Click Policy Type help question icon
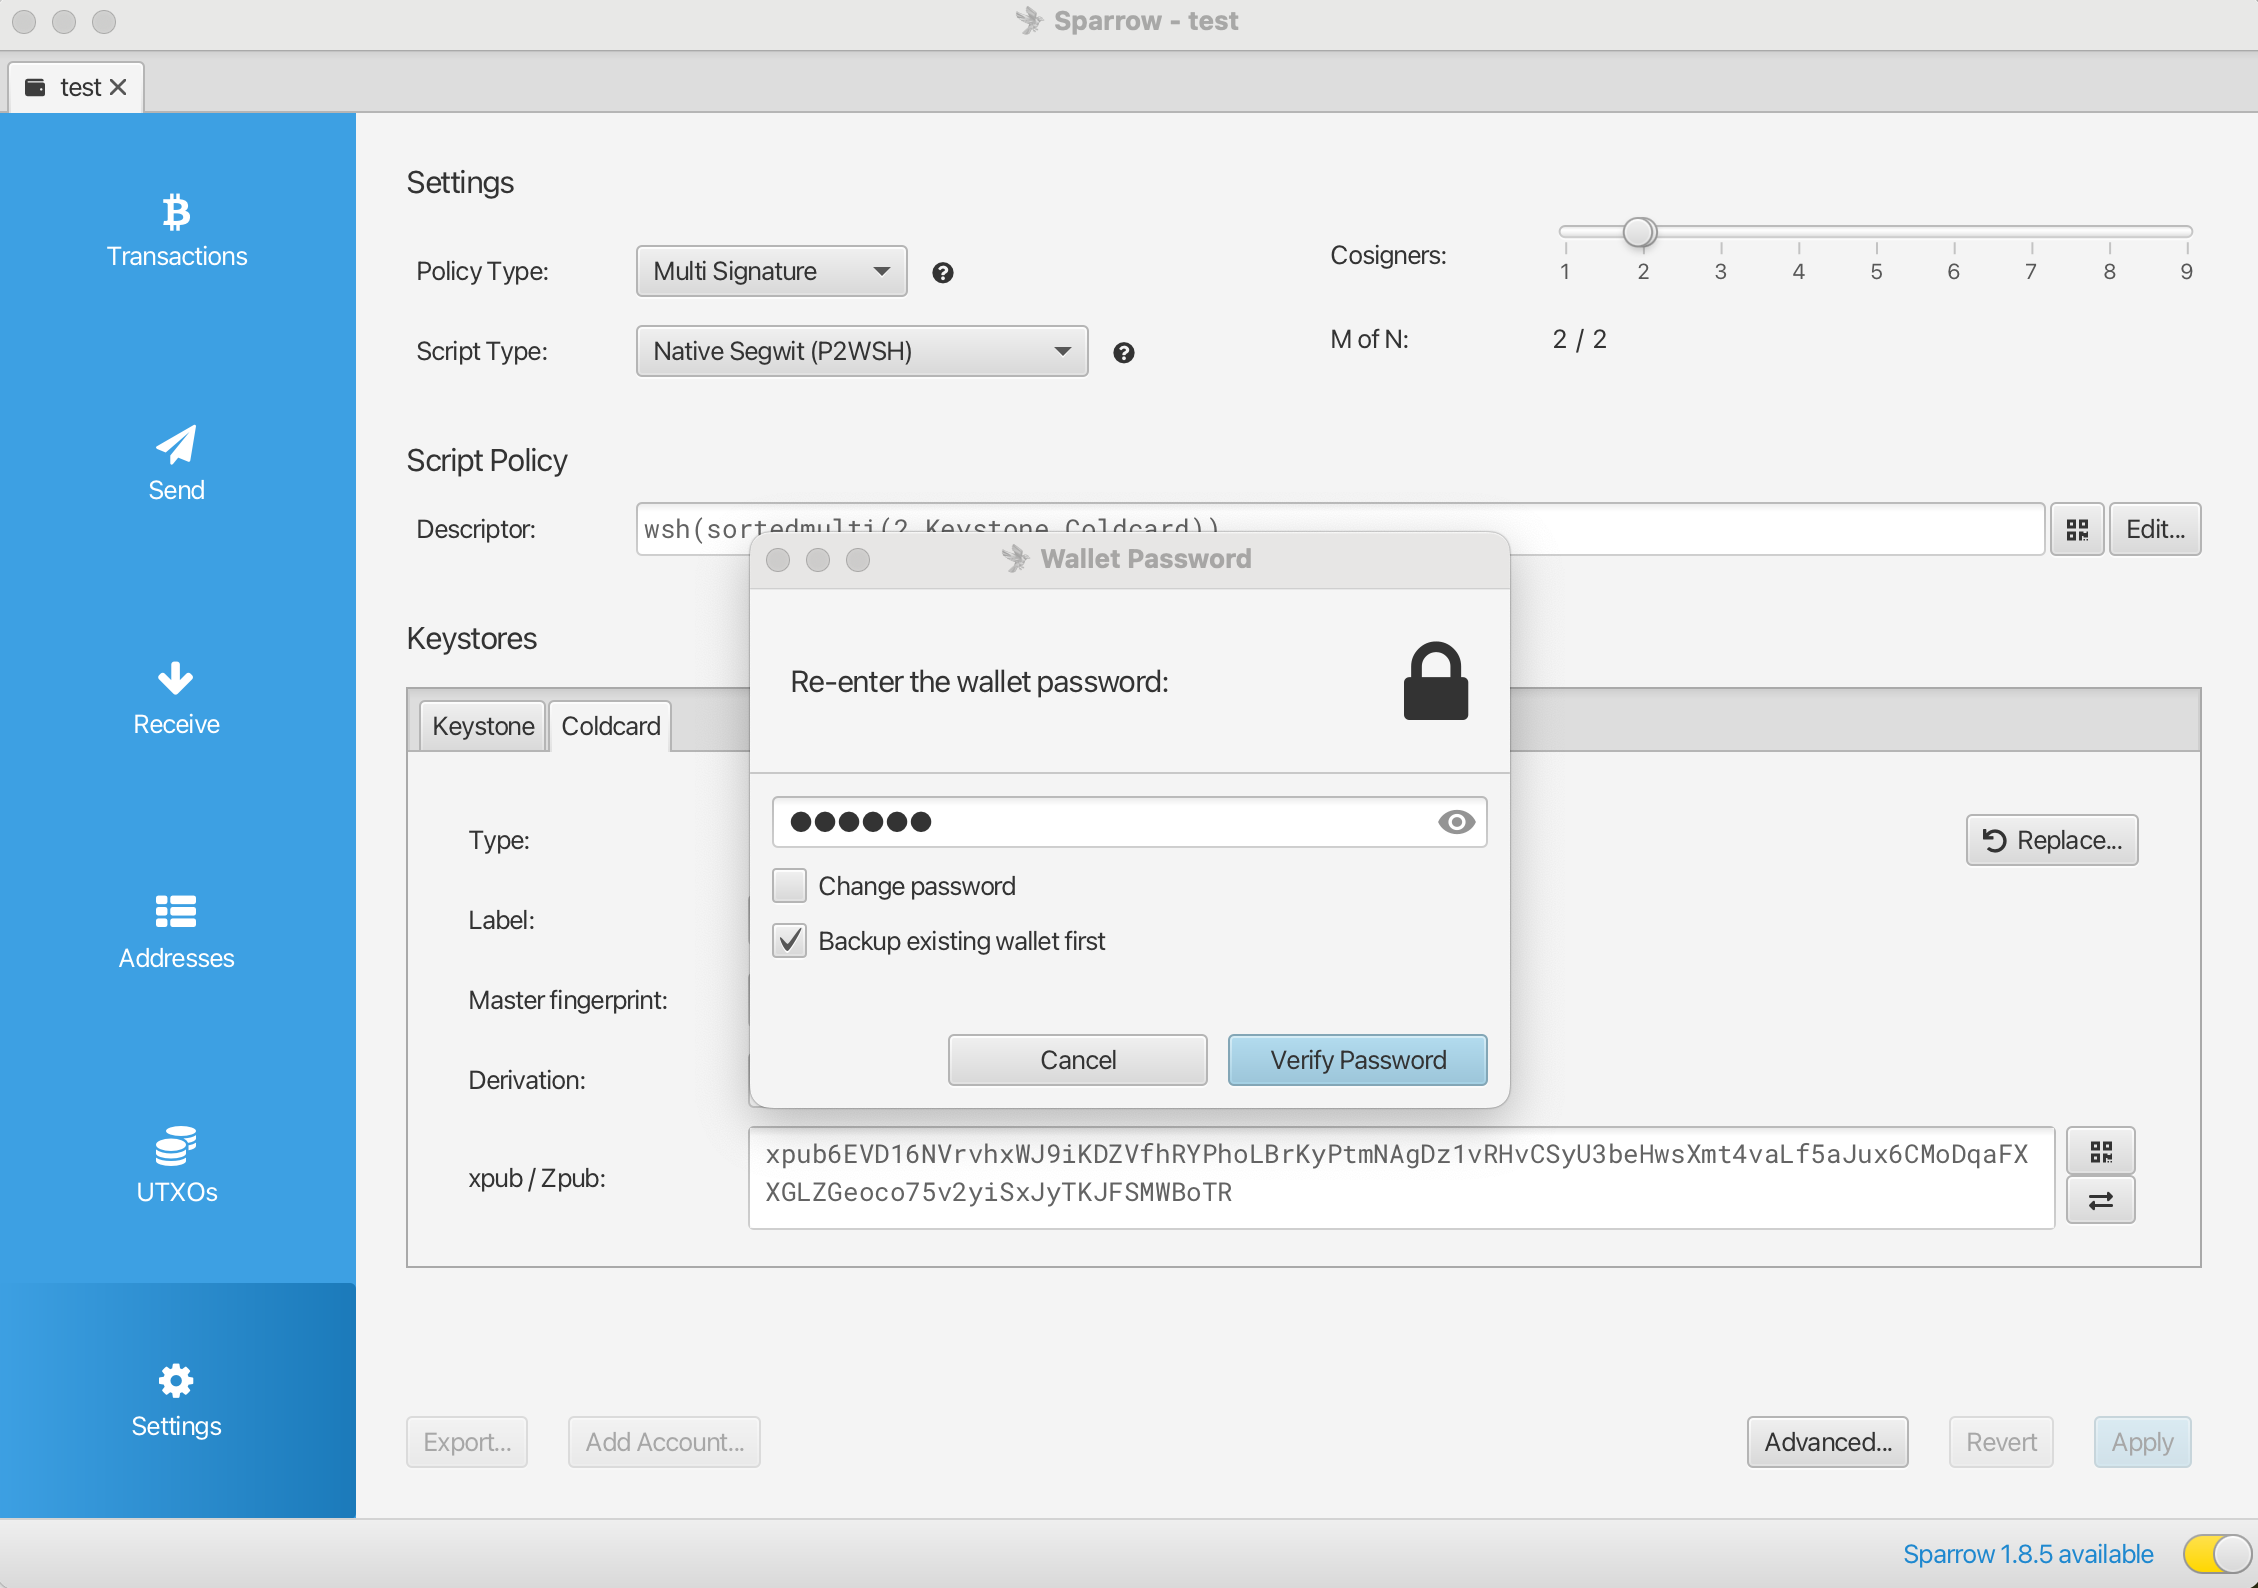2258x1588 pixels. coord(942,273)
